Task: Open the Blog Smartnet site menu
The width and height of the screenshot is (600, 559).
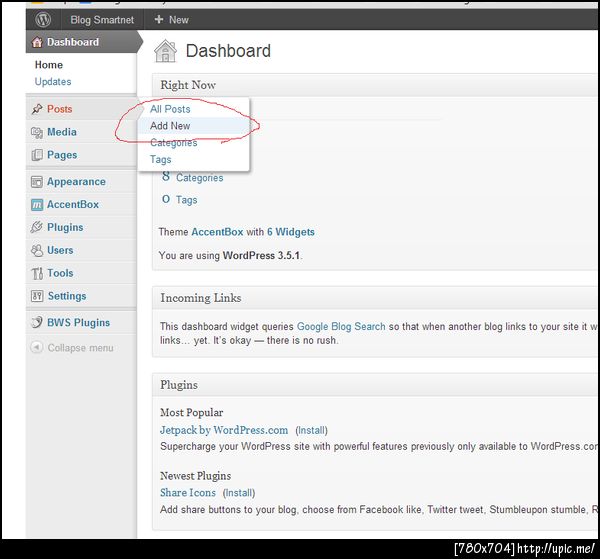Action: click(x=102, y=20)
